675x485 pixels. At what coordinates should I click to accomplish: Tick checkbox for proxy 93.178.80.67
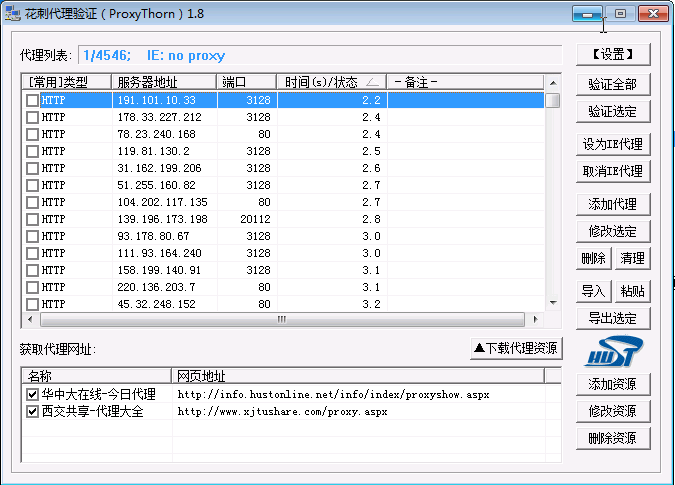point(32,236)
